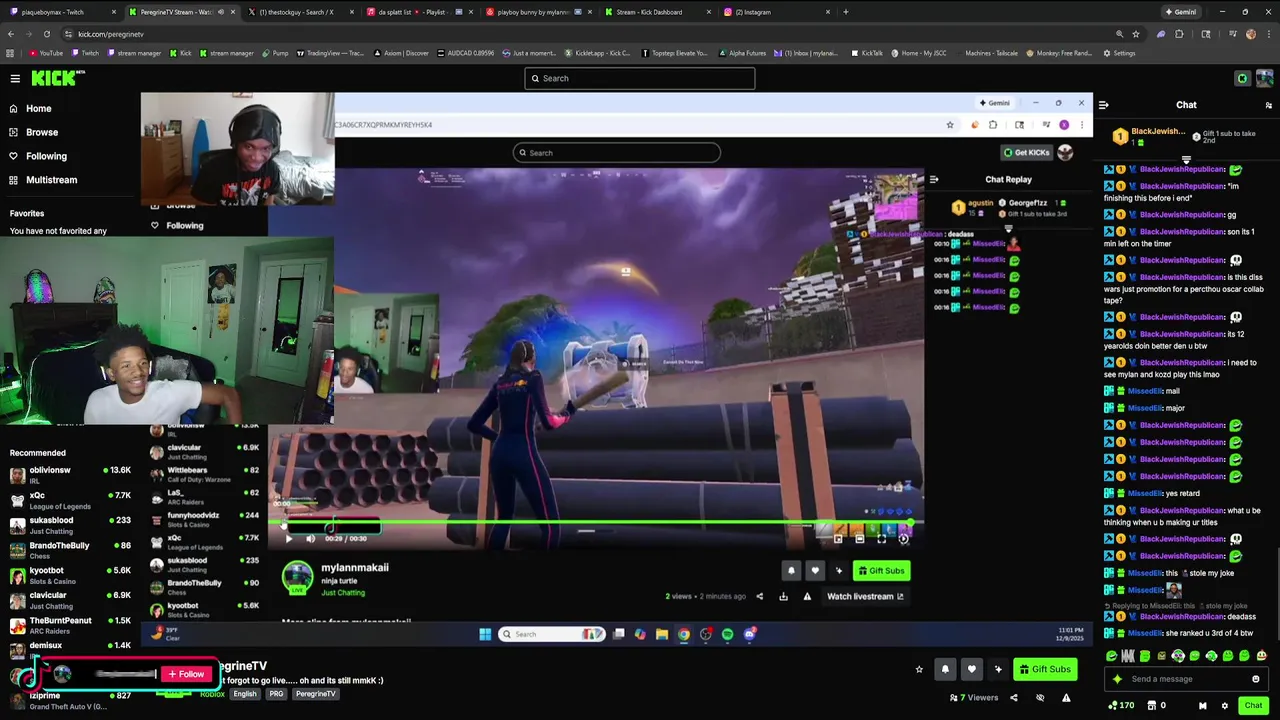The width and height of the screenshot is (1280, 720).
Task: Open Browse in Kick sidebar
Action: (x=34, y=132)
